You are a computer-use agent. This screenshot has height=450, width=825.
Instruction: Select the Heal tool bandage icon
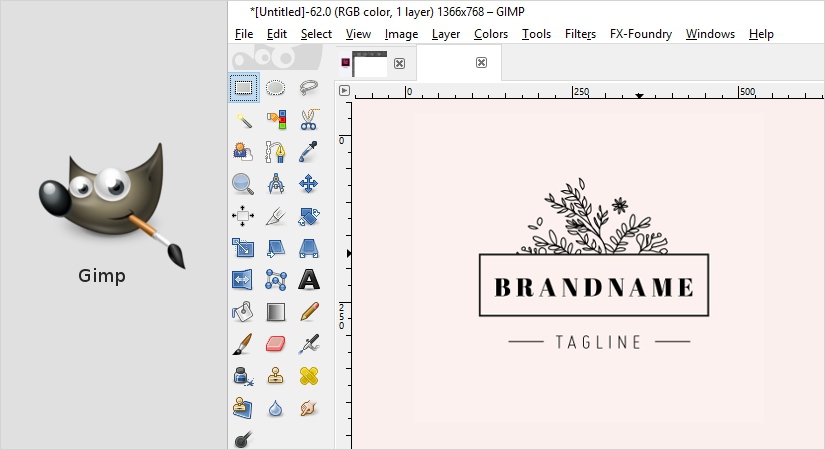(309, 375)
